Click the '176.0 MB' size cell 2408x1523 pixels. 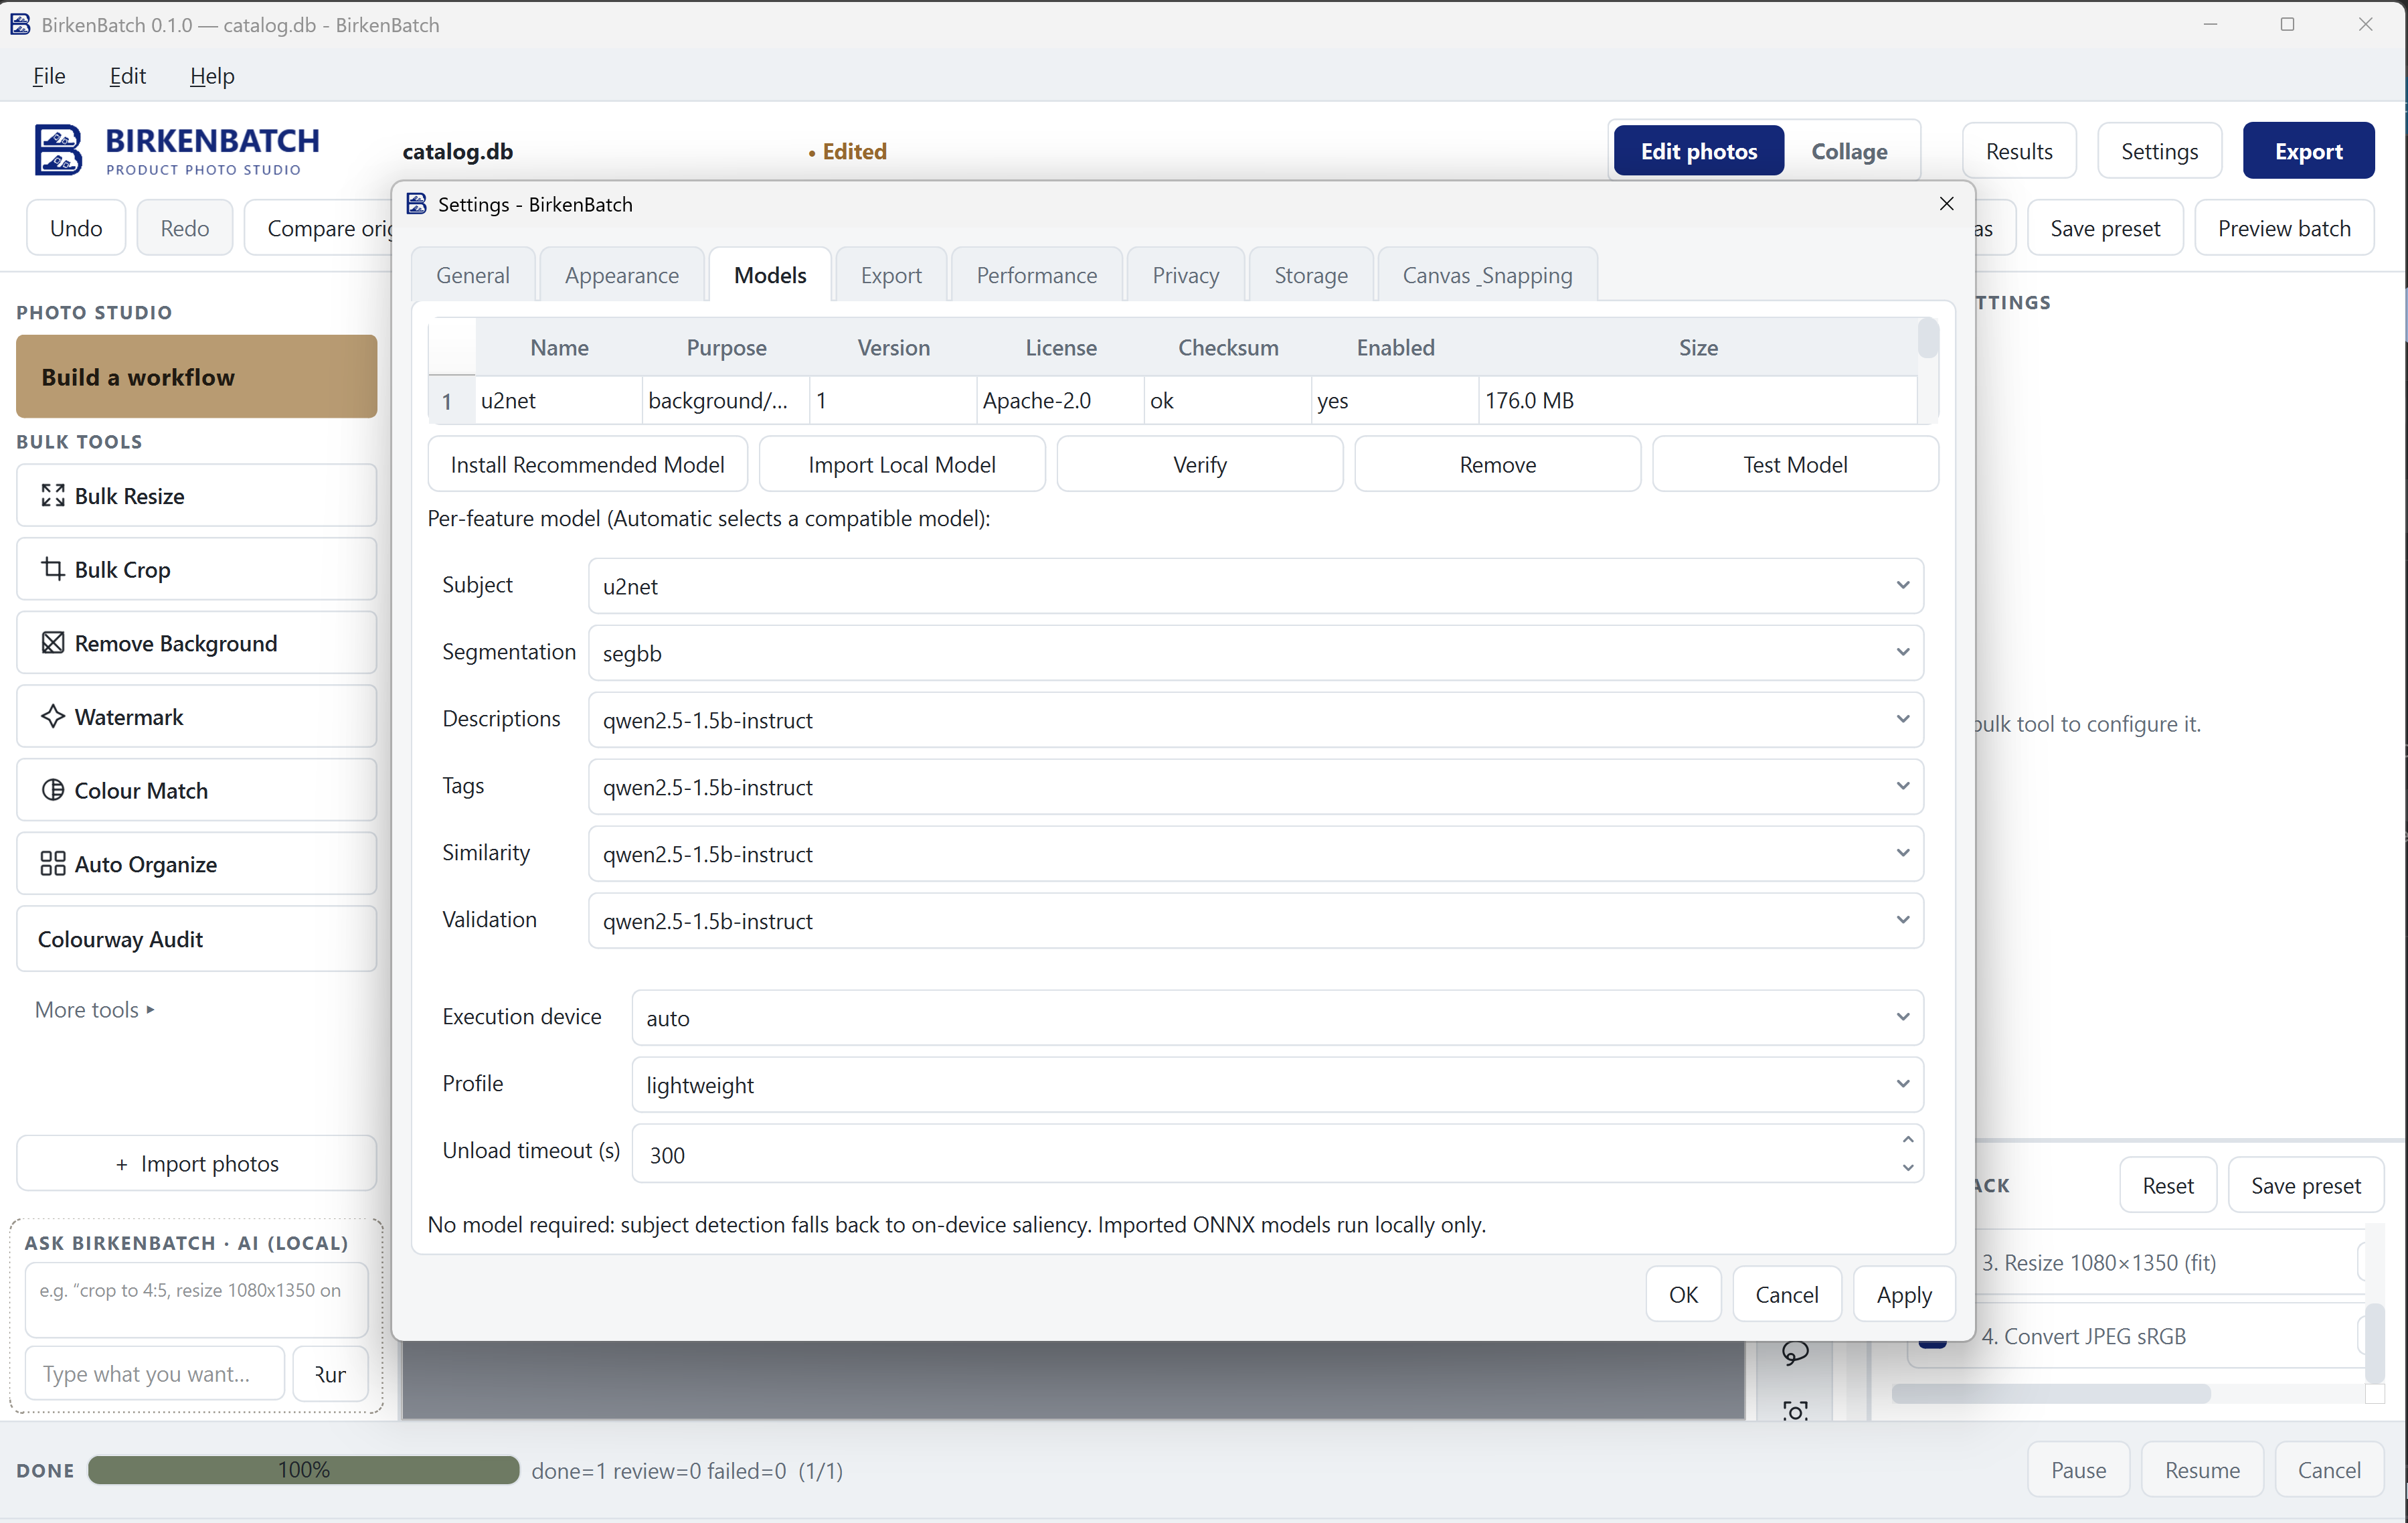click(x=1698, y=401)
